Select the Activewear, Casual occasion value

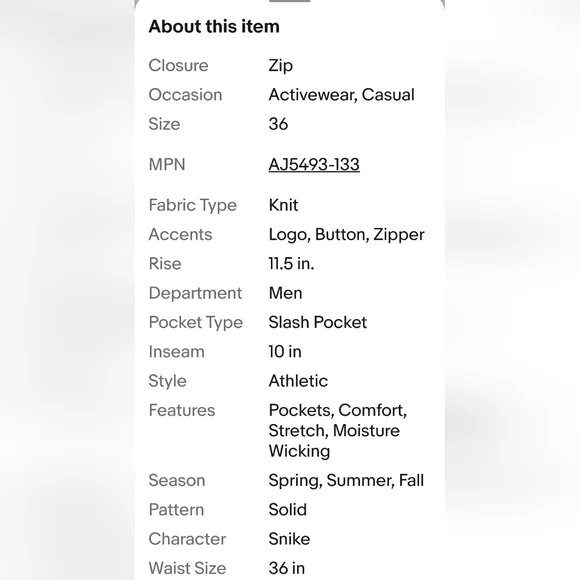coord(341,95)
